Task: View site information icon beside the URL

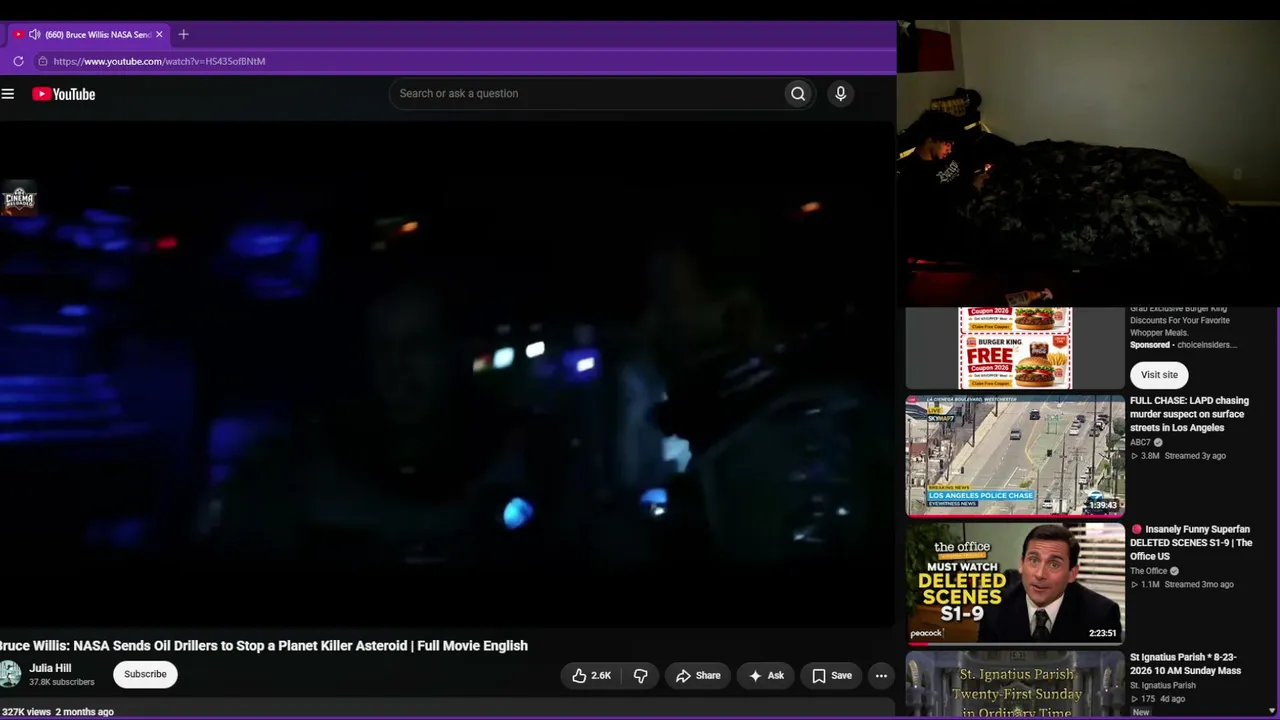Action: click(x=42, y=61)
